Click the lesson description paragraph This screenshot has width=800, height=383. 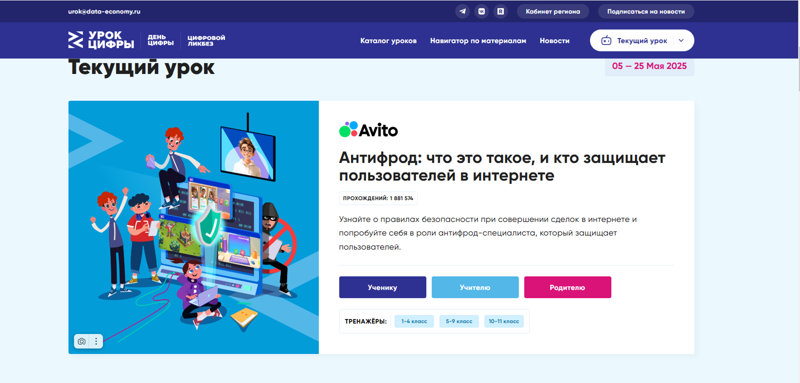[488, 233]
